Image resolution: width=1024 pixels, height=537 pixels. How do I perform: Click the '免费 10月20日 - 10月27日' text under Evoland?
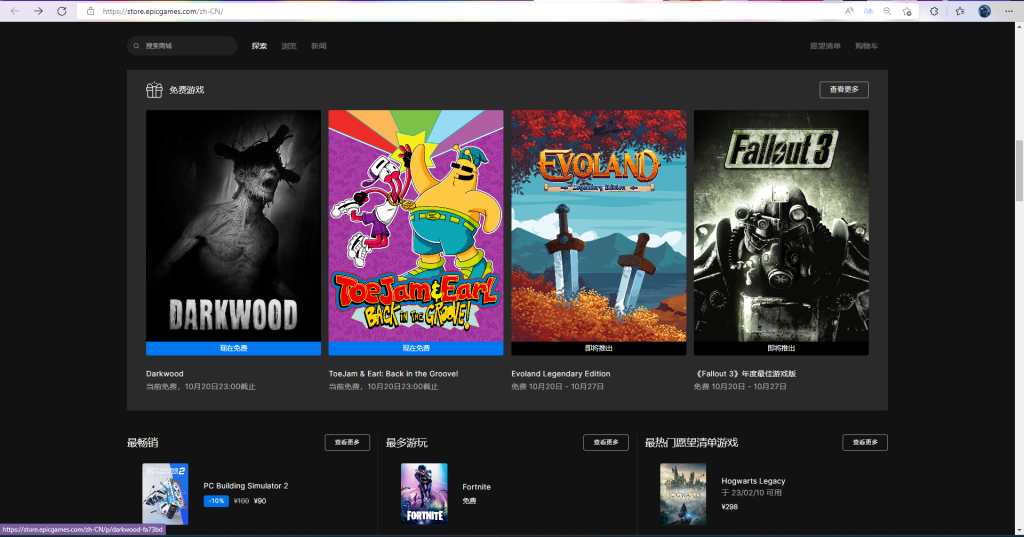click(x=557, y=387)
